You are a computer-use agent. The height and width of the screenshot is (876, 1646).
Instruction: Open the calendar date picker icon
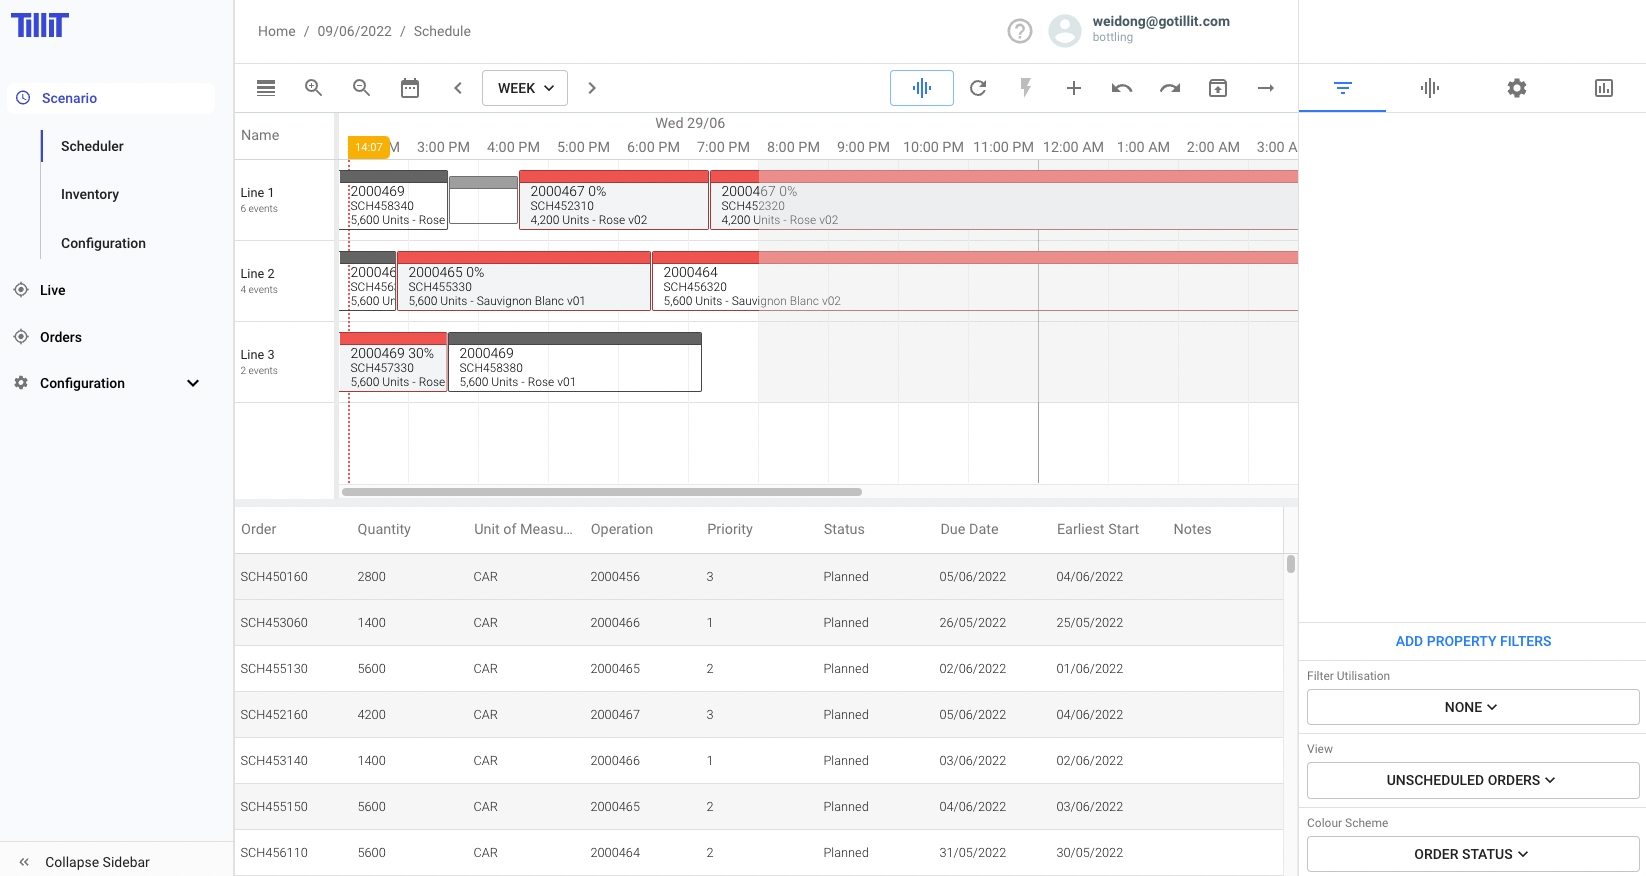pyautogui.click(x=410, y=88)
